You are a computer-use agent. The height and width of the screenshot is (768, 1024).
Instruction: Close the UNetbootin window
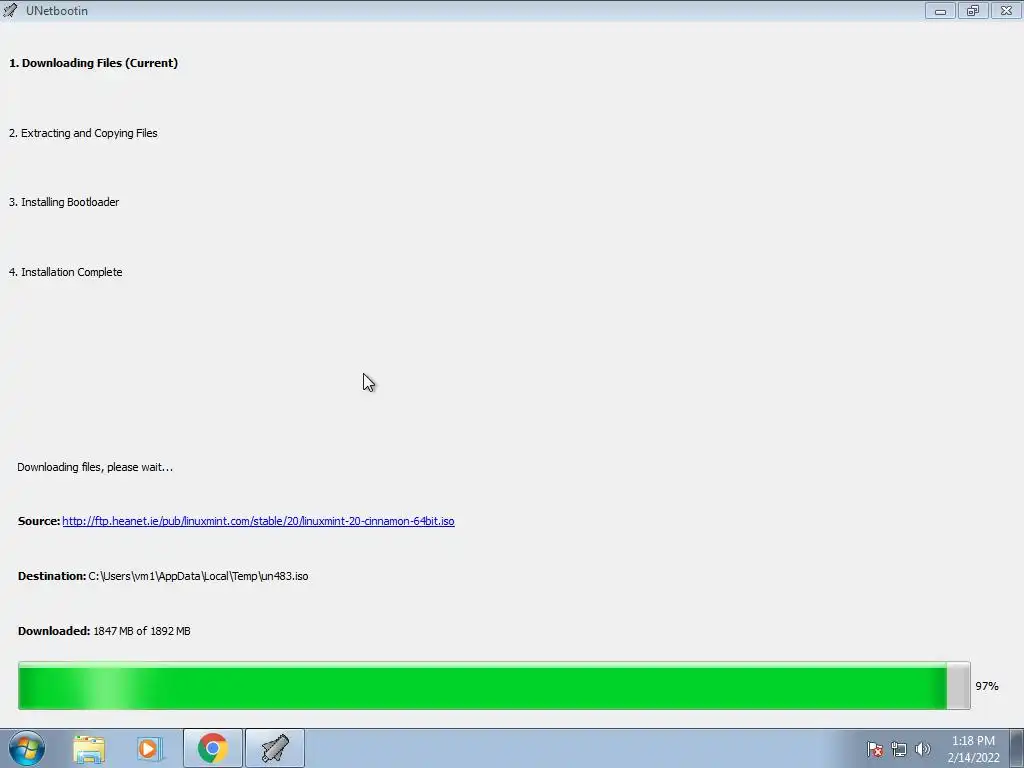(x=1006, y=10)
